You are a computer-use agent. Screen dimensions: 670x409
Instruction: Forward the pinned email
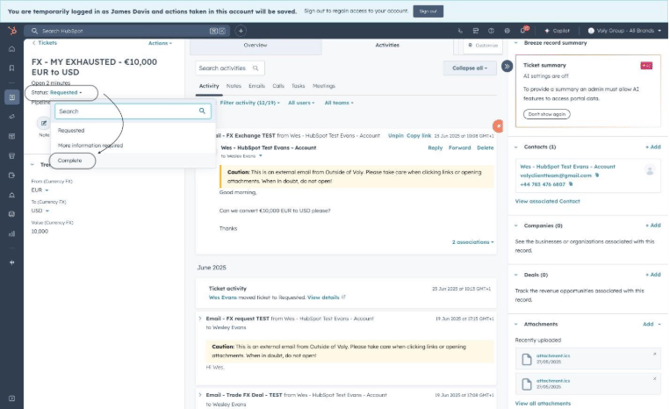pos(460,148)
